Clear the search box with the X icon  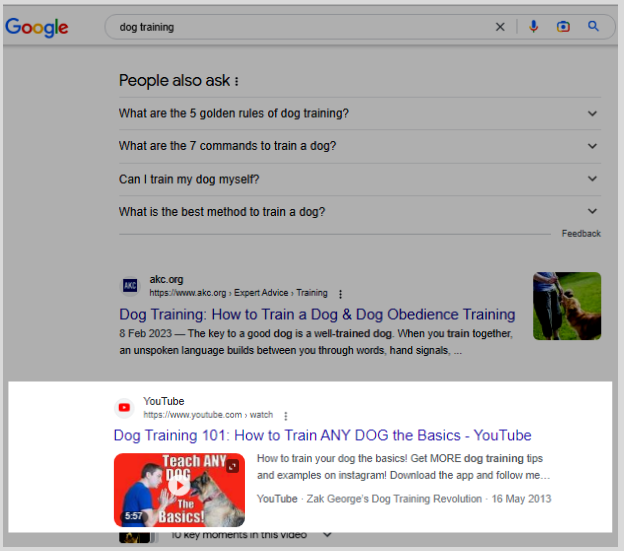tap(500, 27)
